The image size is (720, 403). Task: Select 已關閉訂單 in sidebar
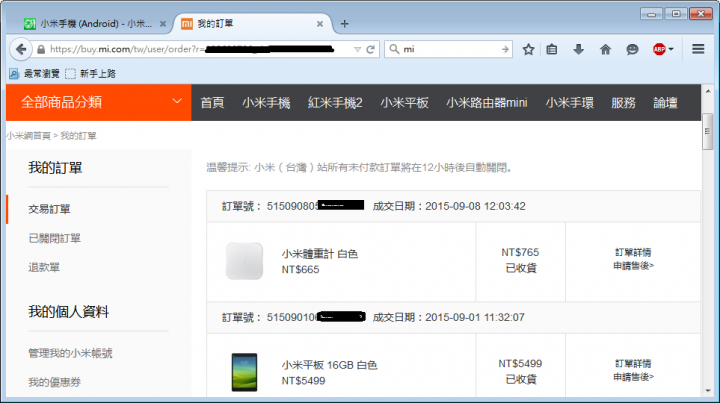click(55, 239)
